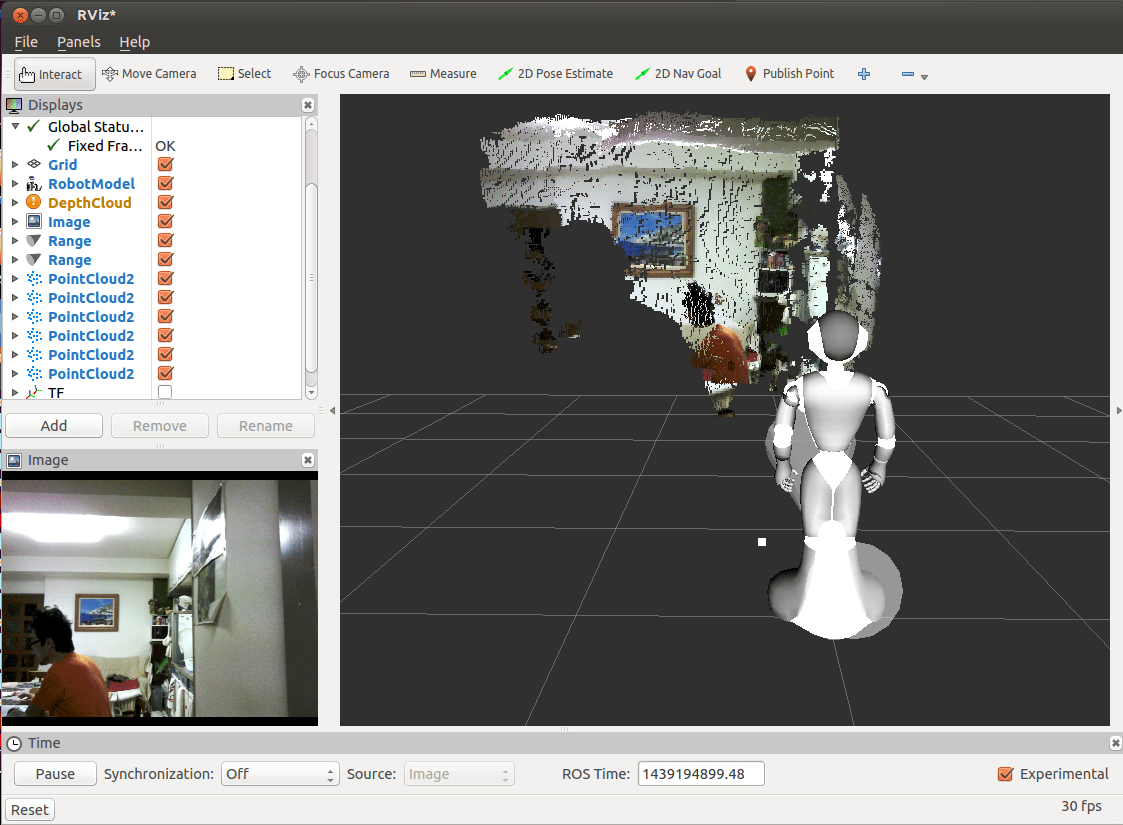1123x825 pixels.
Task: Click the OK status value
Action: pyautogui.click(x=165, y=146)
